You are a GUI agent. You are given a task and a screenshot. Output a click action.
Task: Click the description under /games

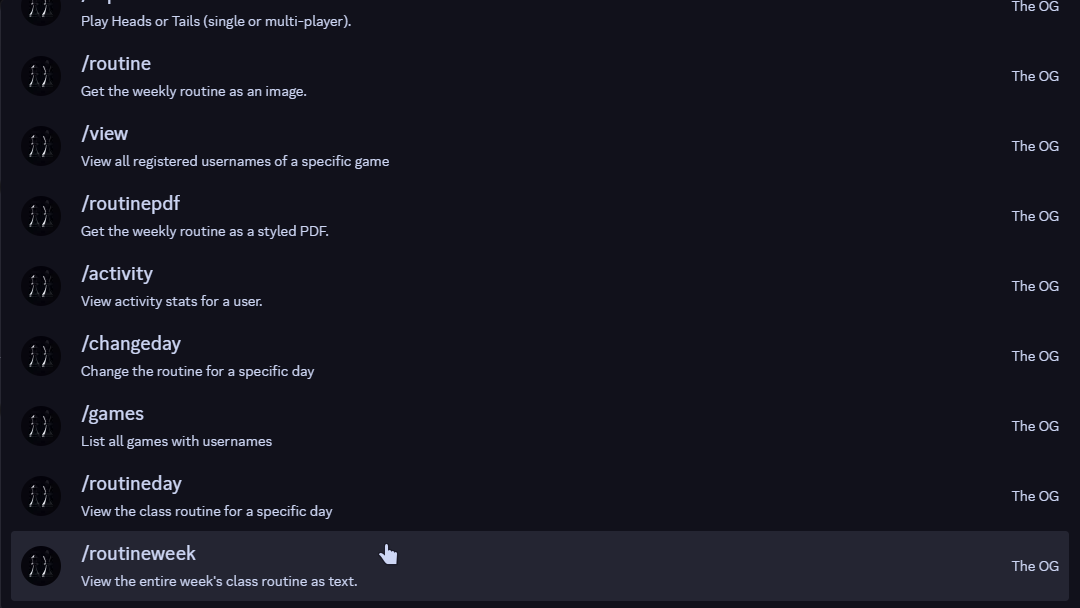pos(176,441)
